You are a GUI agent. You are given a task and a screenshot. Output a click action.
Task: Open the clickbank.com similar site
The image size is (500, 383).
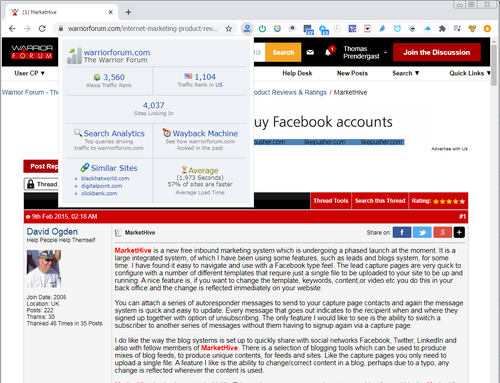[x=99, y=193]
